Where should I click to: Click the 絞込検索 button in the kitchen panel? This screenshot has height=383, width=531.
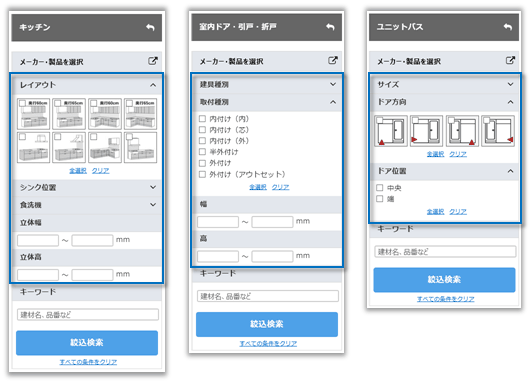87,343
